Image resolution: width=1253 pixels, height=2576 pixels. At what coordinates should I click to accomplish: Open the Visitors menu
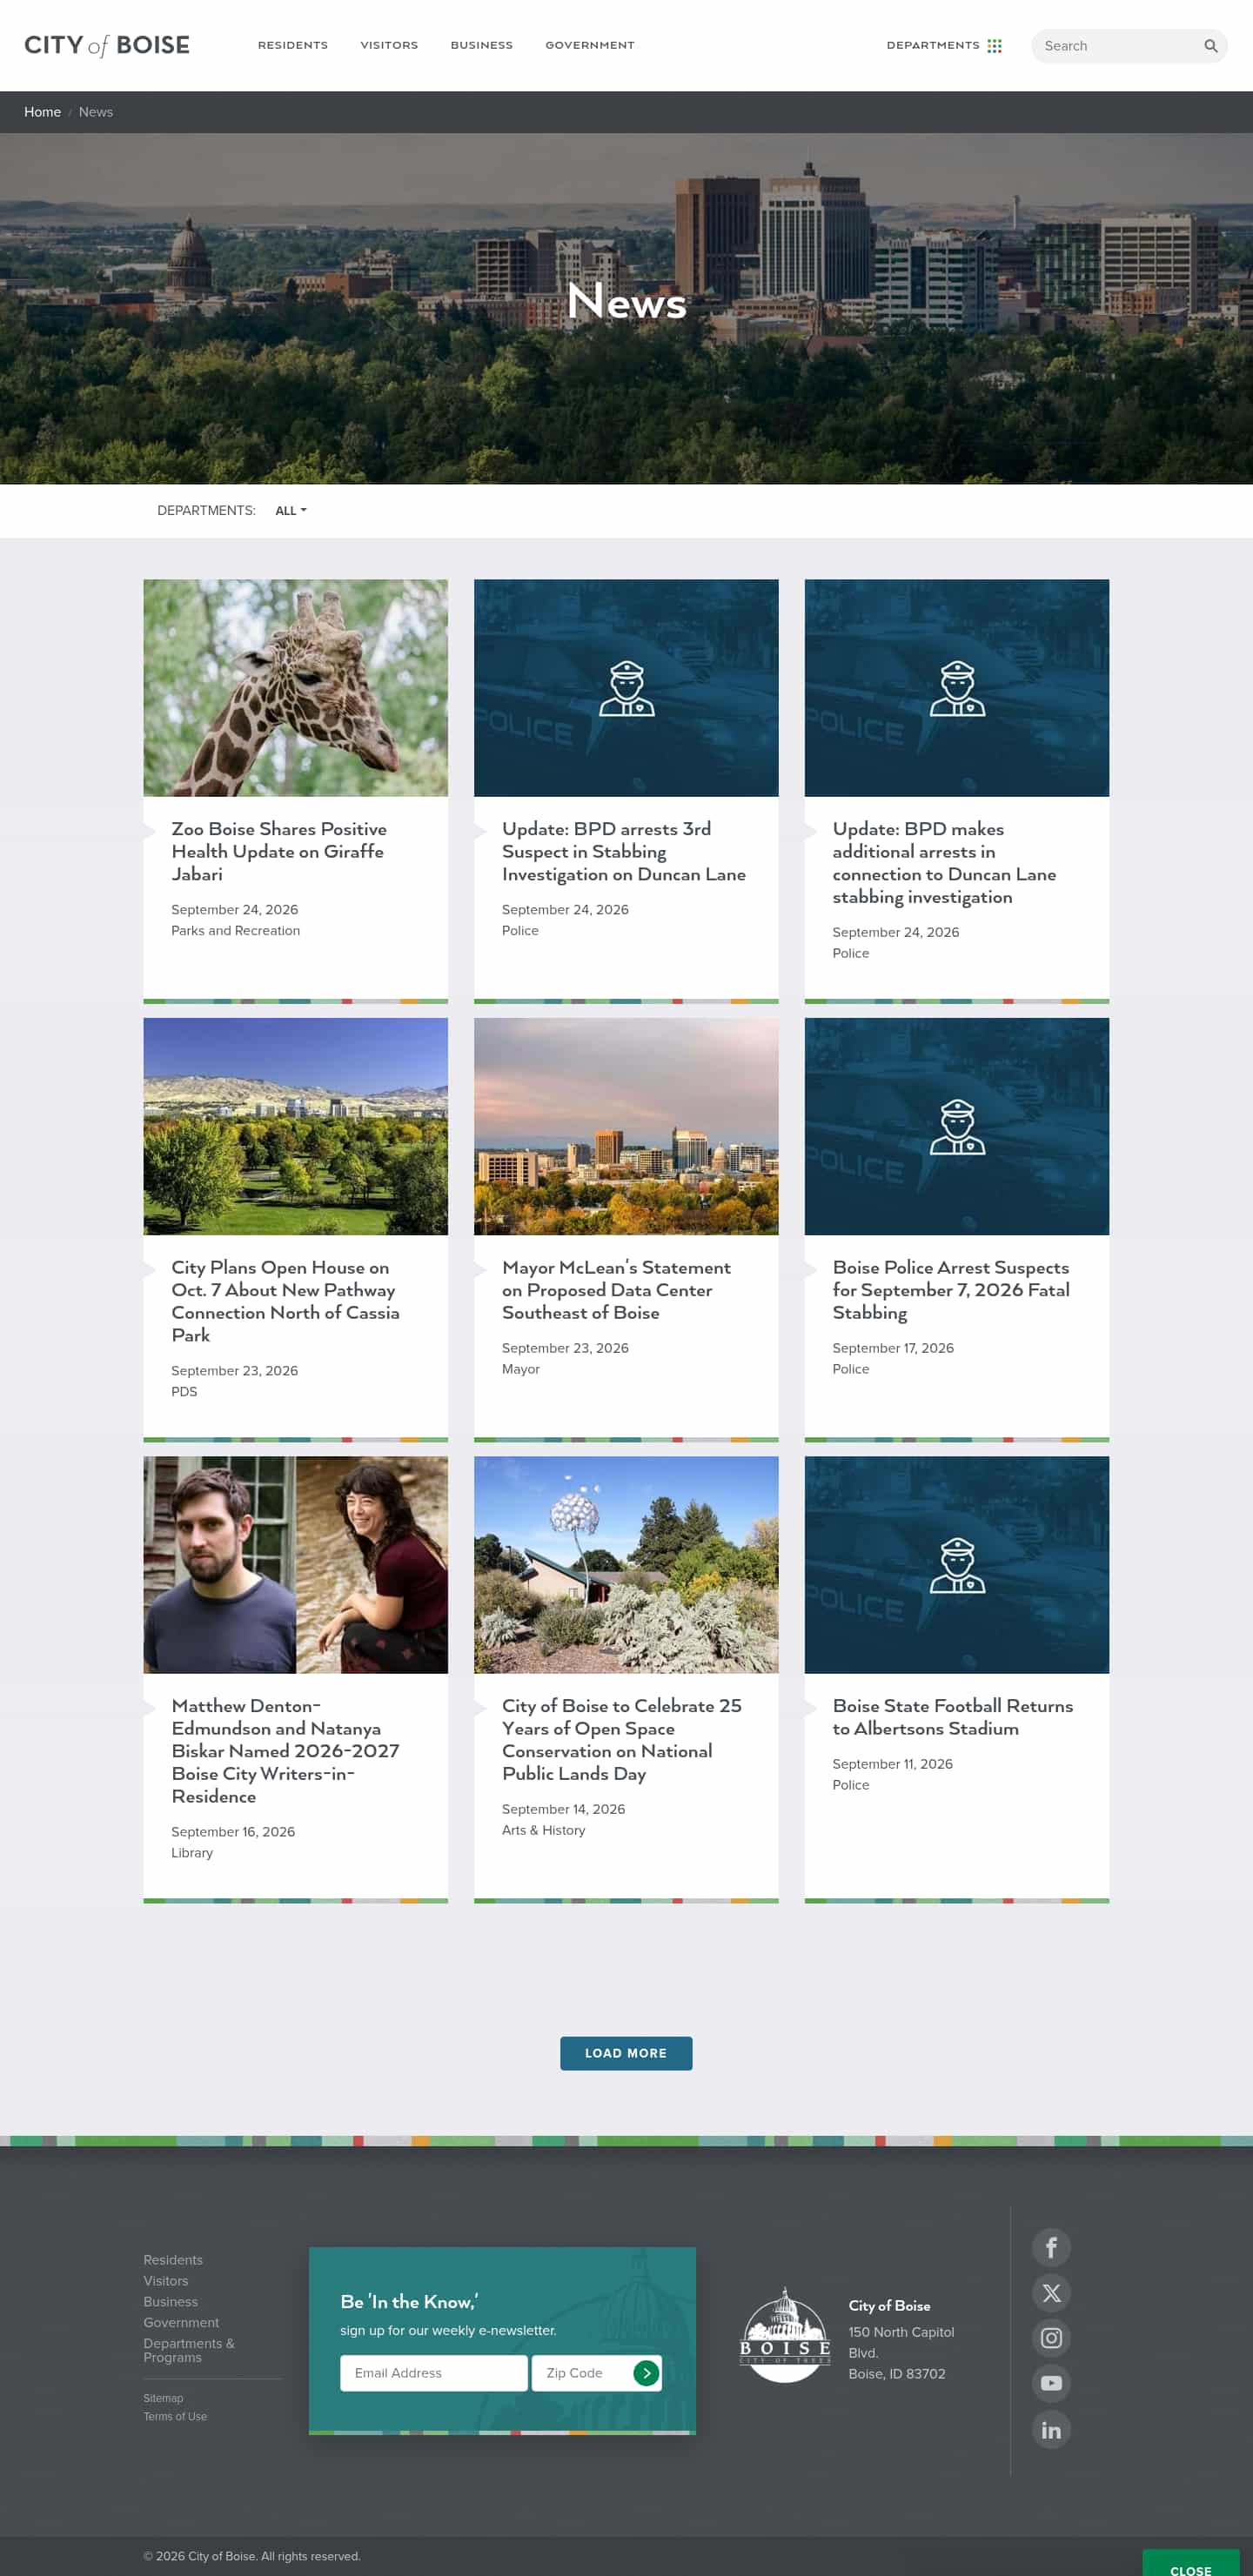389,46
